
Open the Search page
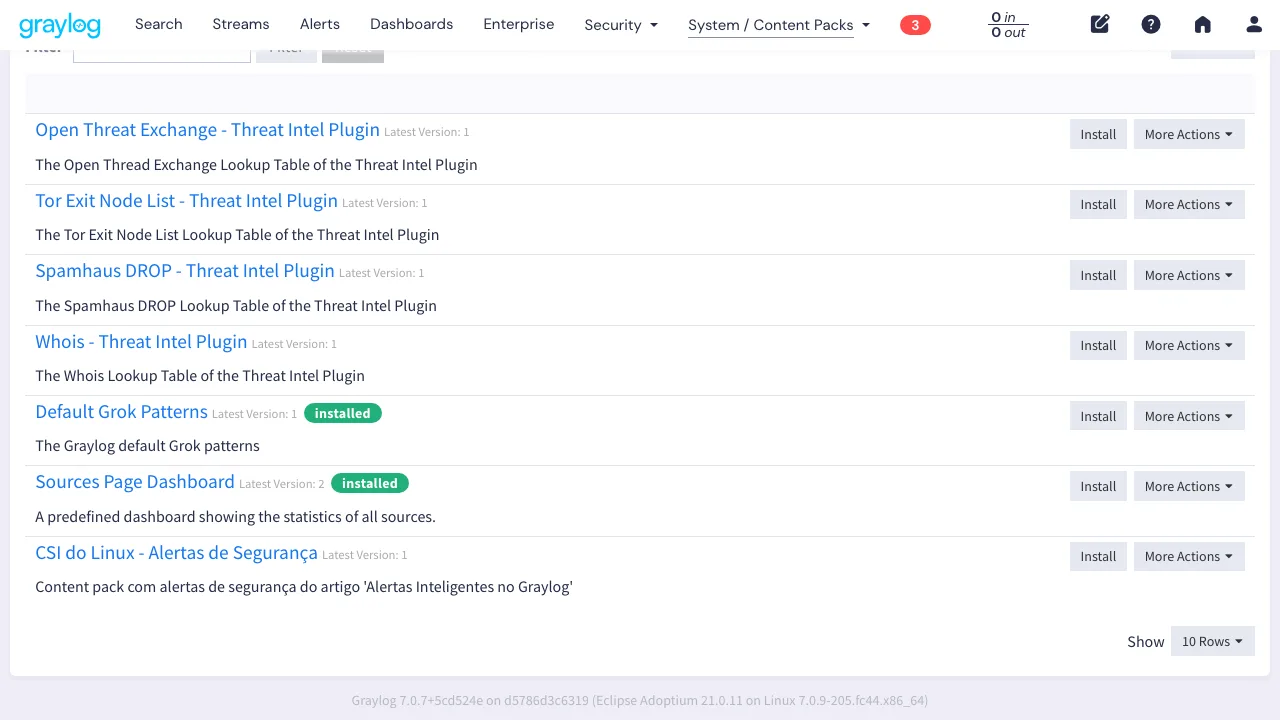tap(159, 24)
